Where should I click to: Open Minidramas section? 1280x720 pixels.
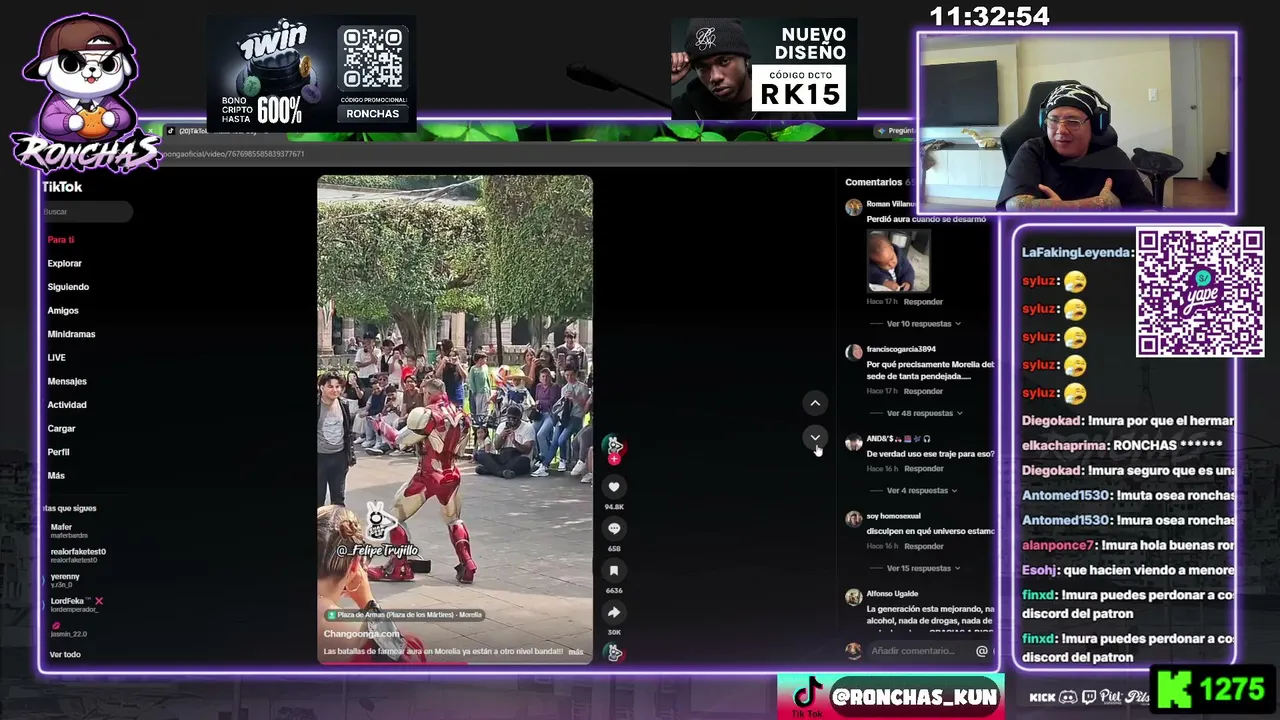click(71, 334)
